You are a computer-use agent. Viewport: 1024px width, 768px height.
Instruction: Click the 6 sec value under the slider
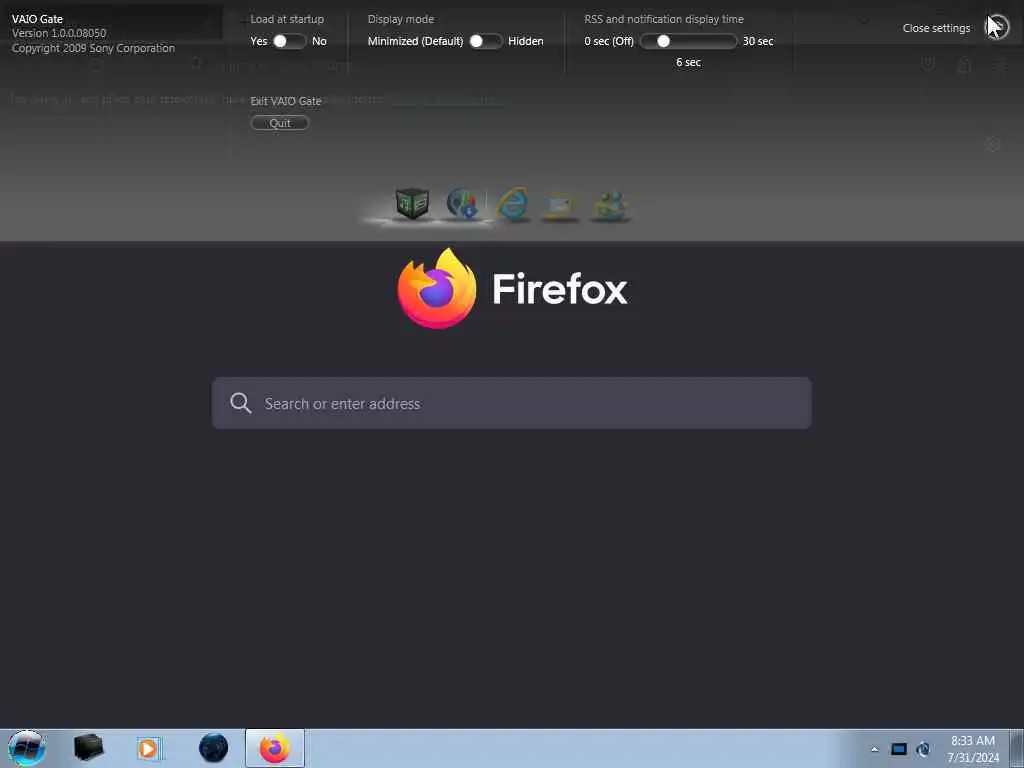688,62
